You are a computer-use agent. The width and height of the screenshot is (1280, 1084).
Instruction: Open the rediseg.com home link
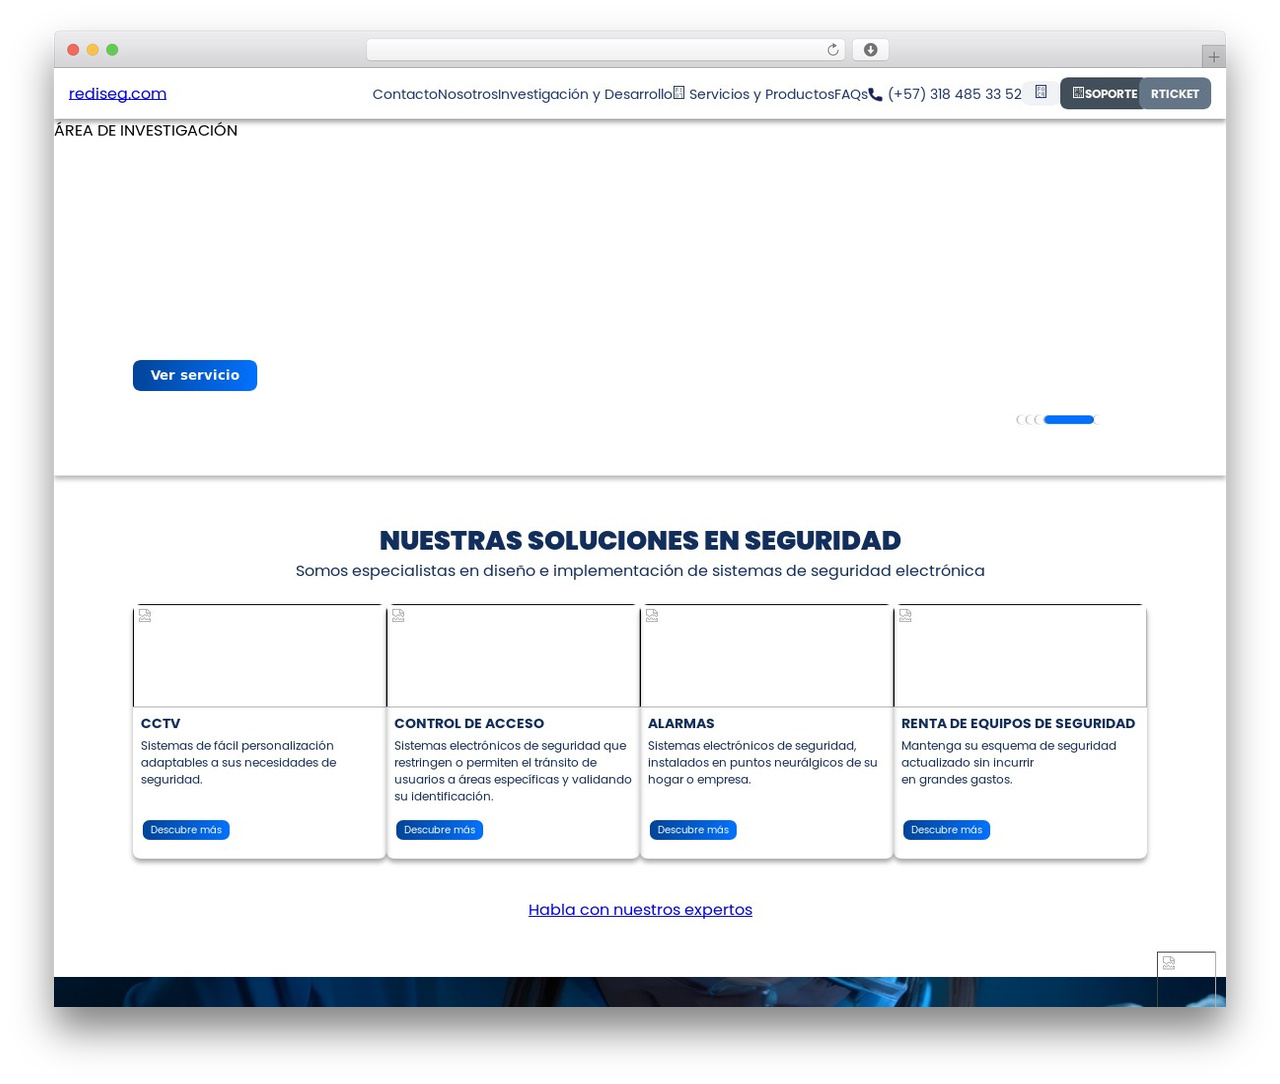pos(117,93)
